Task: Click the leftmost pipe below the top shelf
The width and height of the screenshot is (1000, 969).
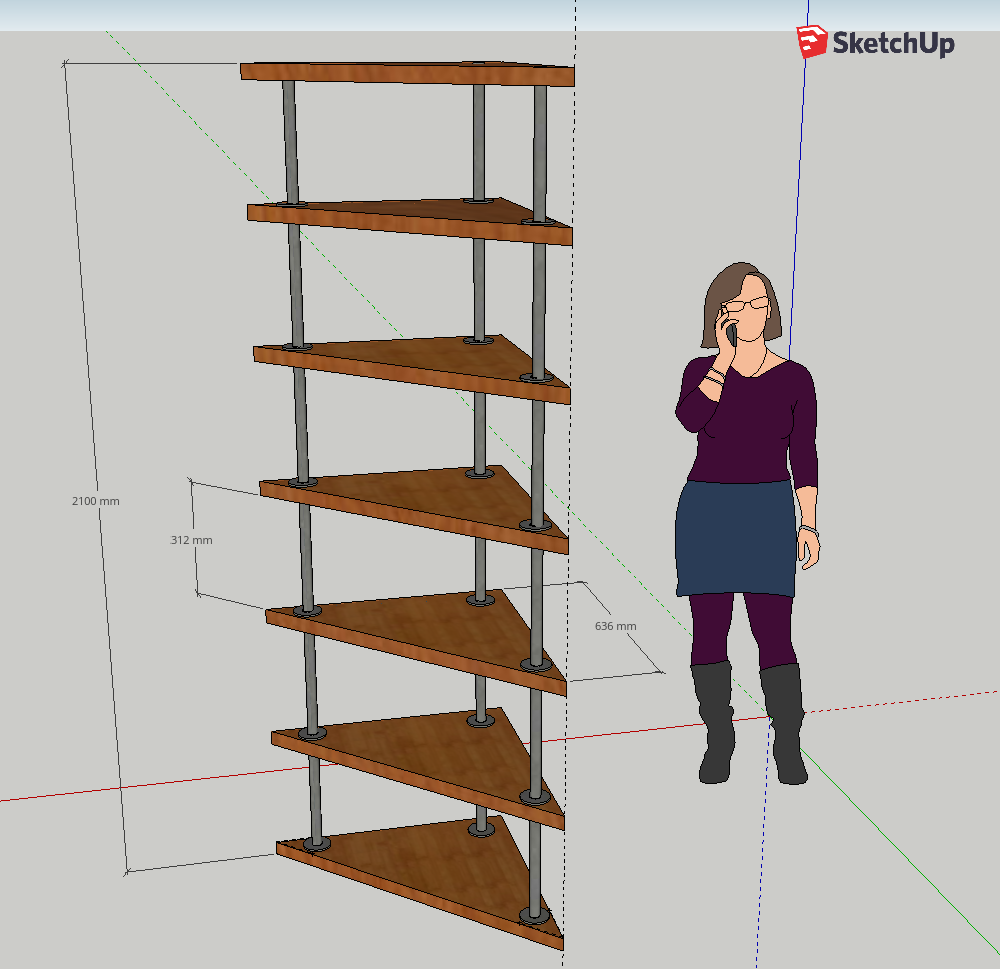Action: (290, 140)
